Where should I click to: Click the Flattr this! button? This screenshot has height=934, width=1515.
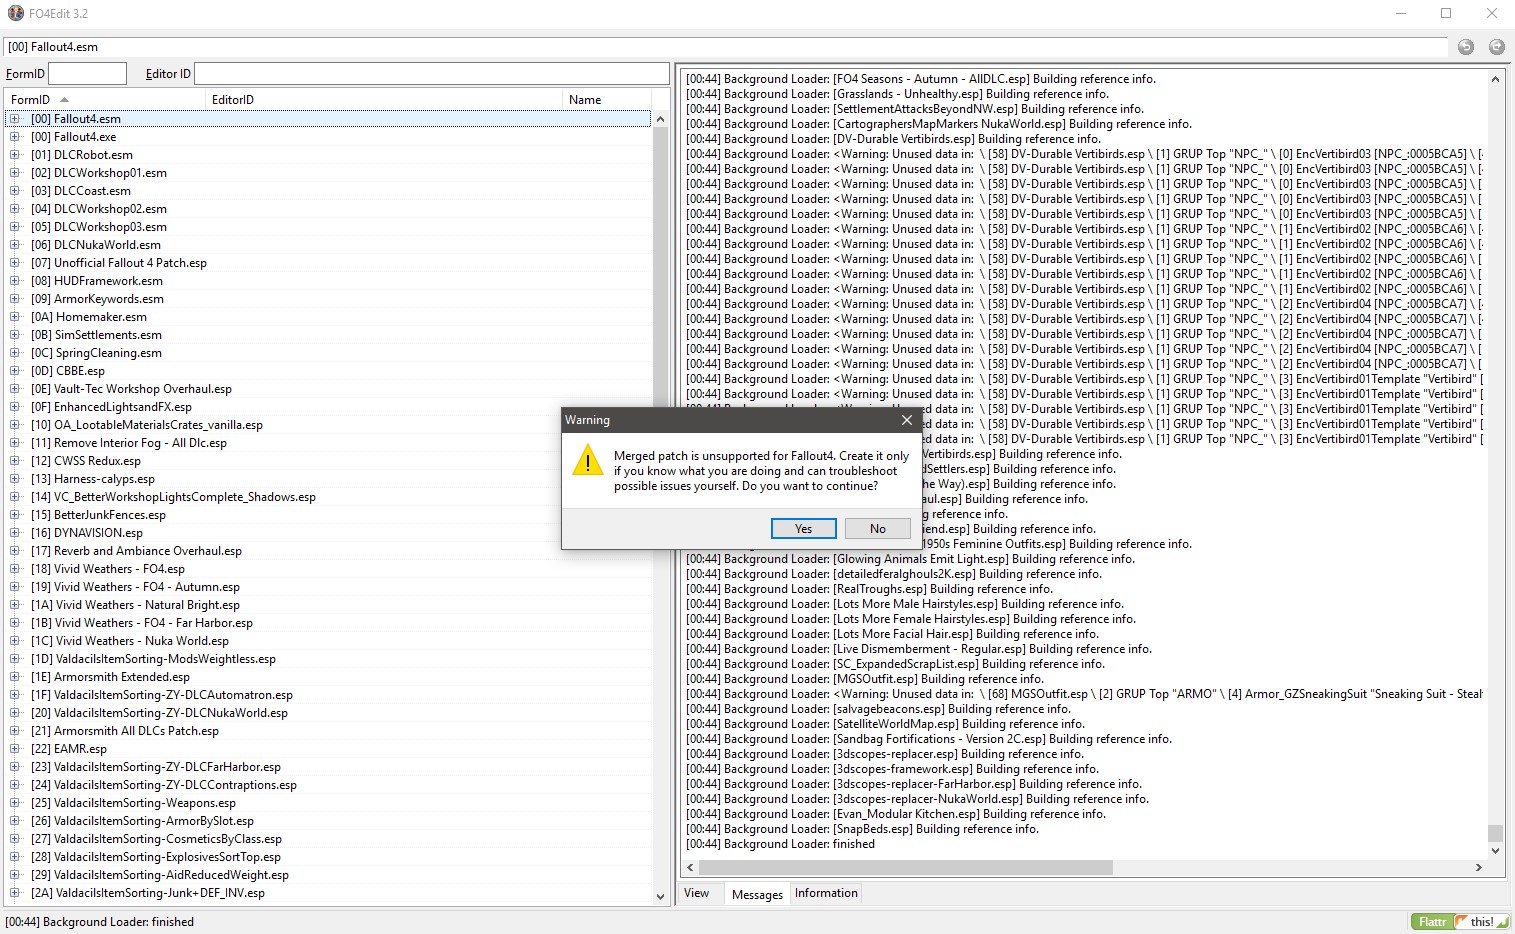pyautogui.click(x=1459, y=922)
